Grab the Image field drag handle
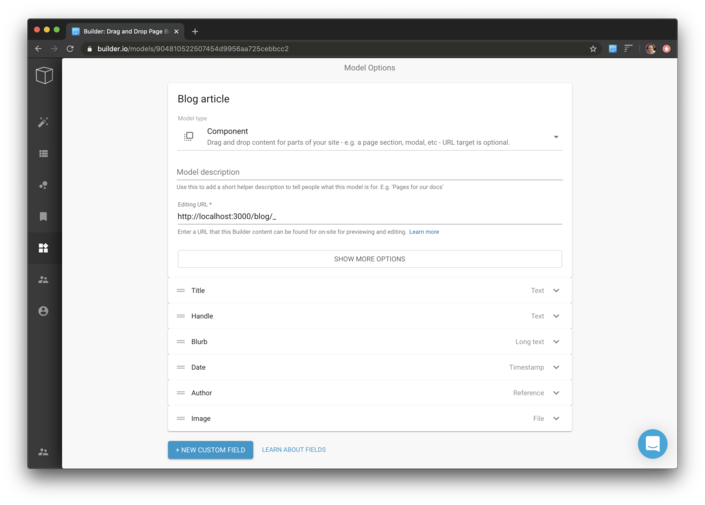The width and height of the screenshot is (705, 505). [x=181, y=418]
